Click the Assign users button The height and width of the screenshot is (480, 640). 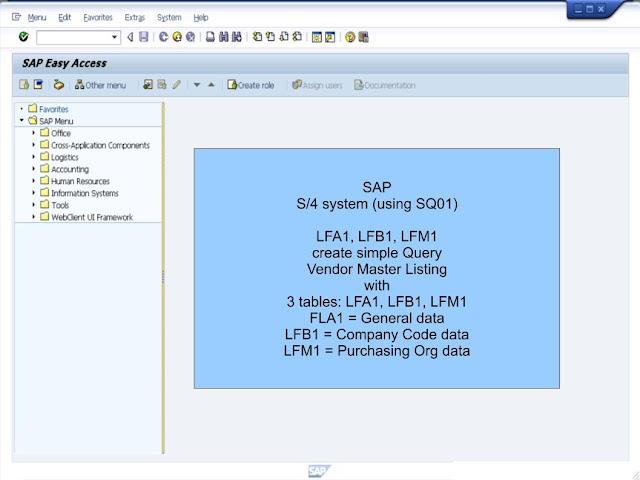[317, 85]
